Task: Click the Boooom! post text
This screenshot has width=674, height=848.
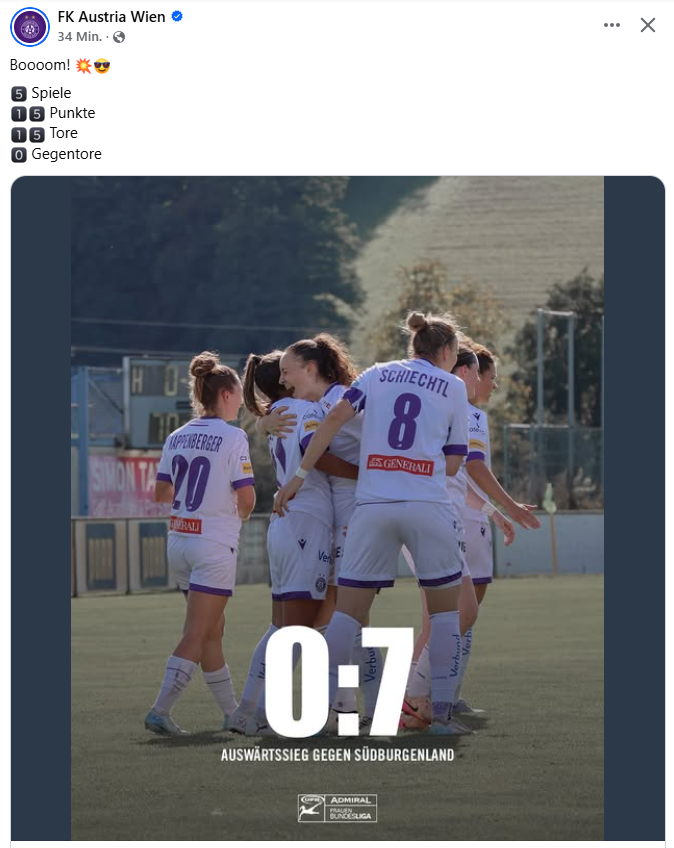Action: (x=40, y=65)
